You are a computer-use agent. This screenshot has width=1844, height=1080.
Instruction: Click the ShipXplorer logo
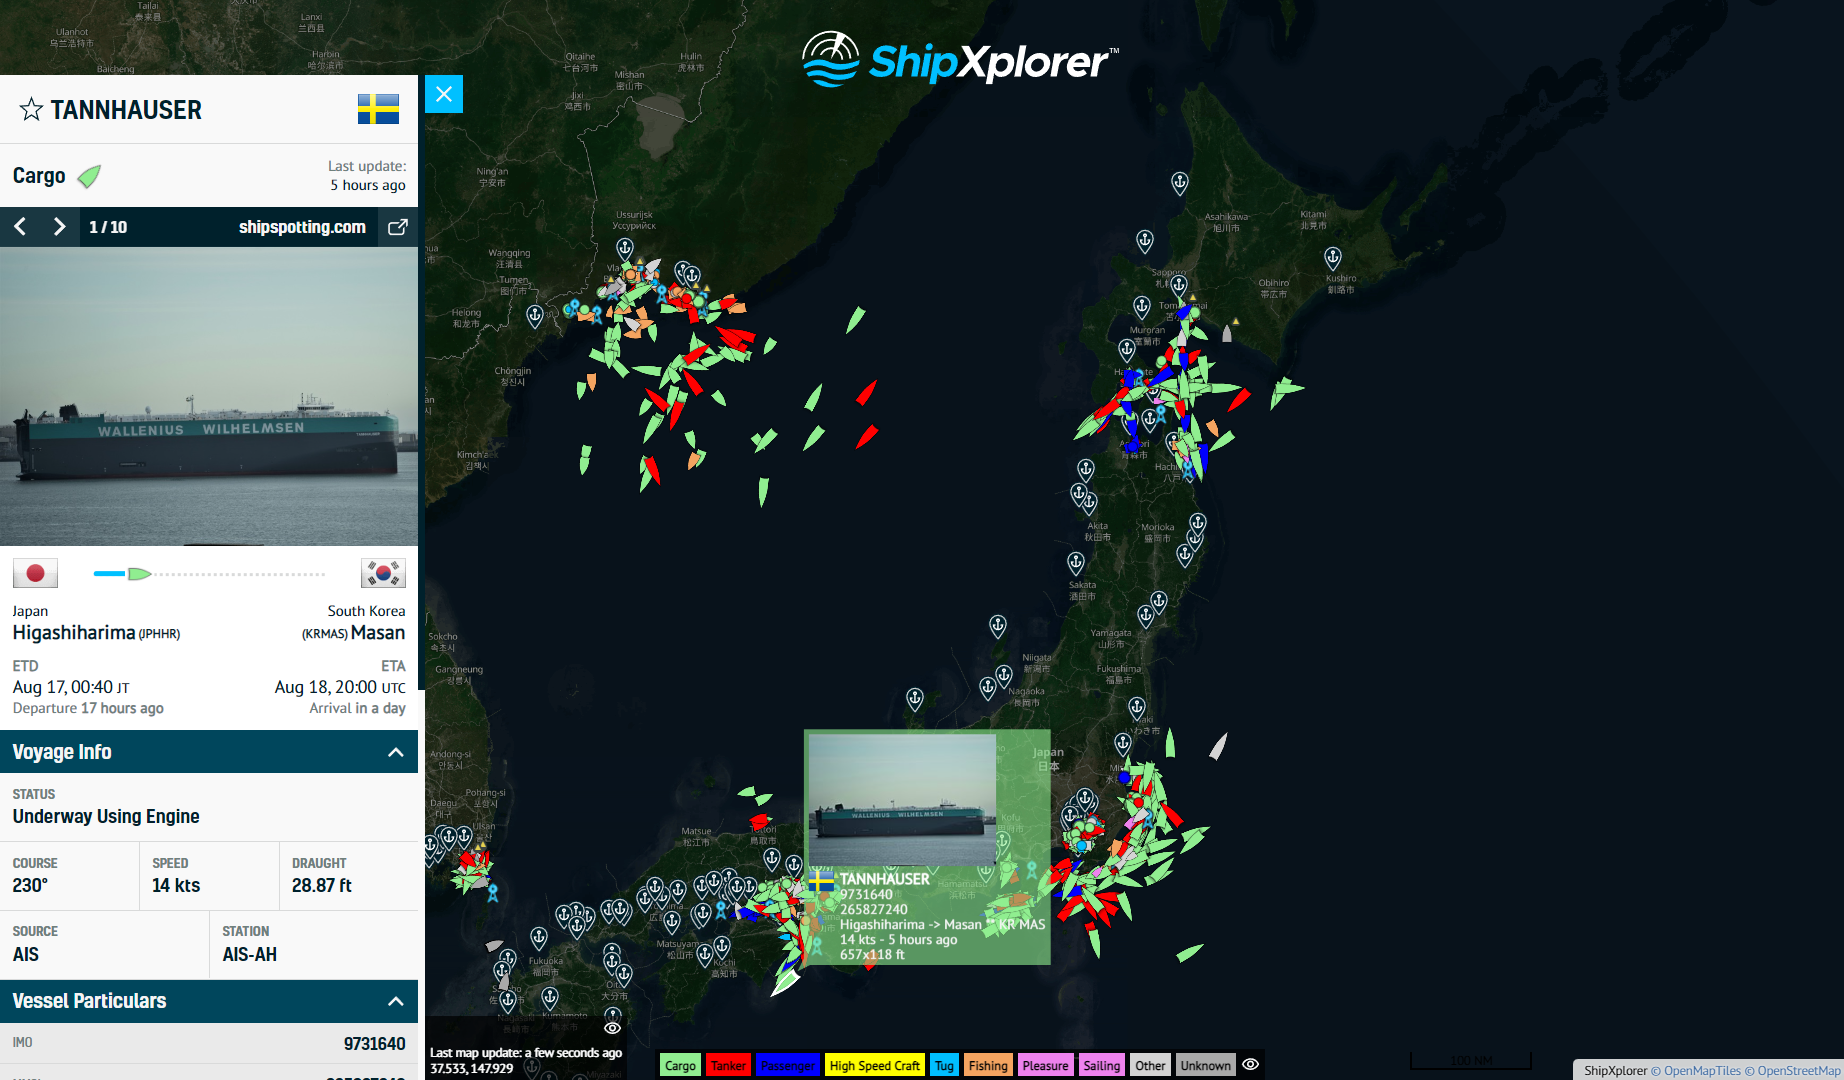click(960, 60)
